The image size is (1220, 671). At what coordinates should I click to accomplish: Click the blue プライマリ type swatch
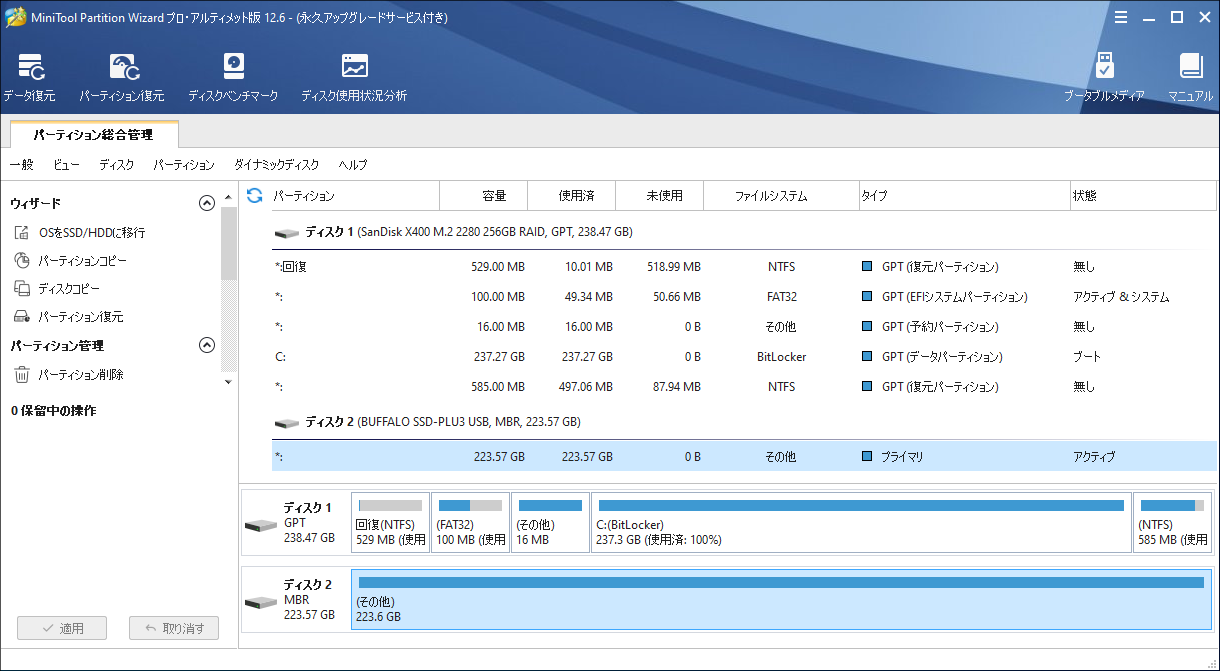[866, 456]
